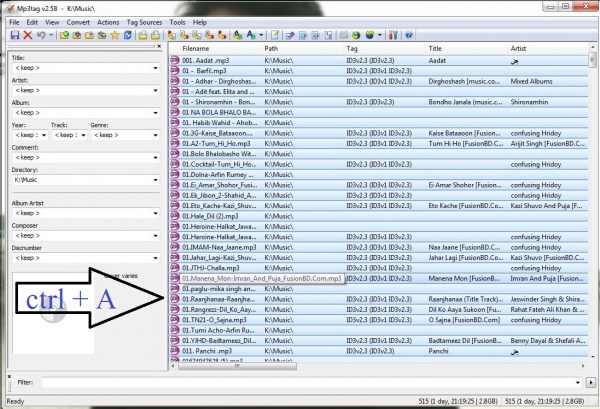Image resolution: width=600 pixels, height=409 pixels.
Task: Click the Filter options arrow button
Action: [591, 382]
